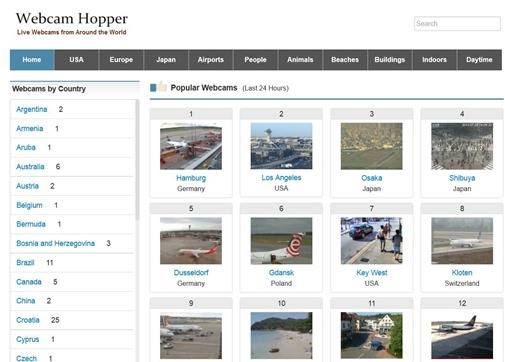
Task: Open Austria webcams
Action: [x=27, y=186]
